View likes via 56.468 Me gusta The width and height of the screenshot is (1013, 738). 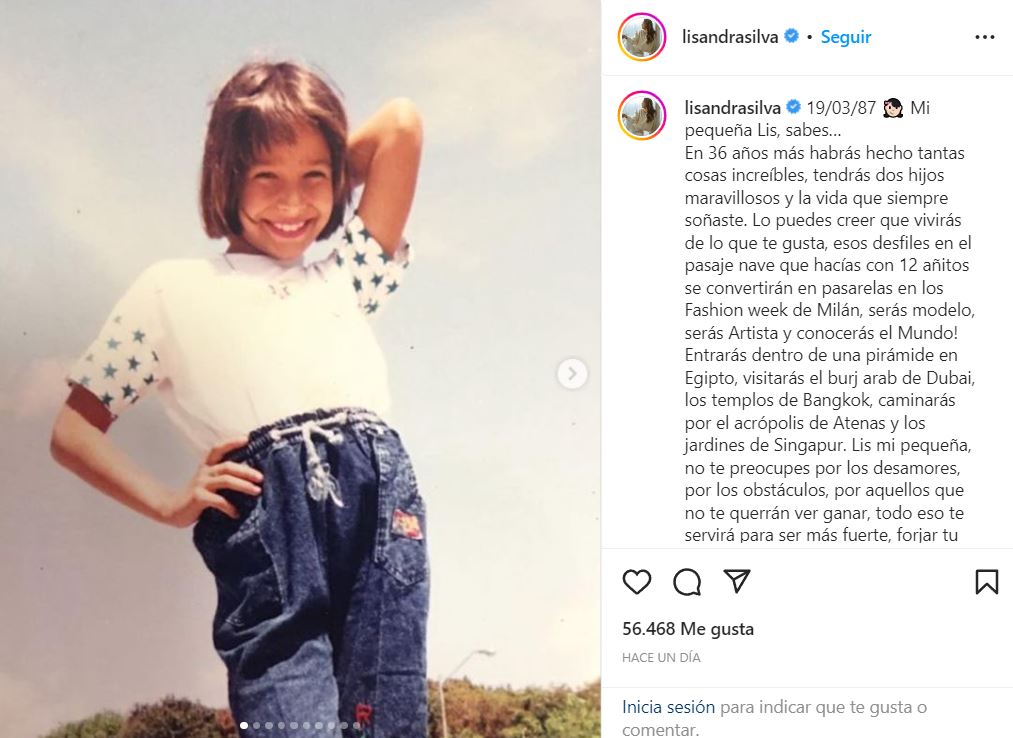pyautogui.click(x=687, y=629)
